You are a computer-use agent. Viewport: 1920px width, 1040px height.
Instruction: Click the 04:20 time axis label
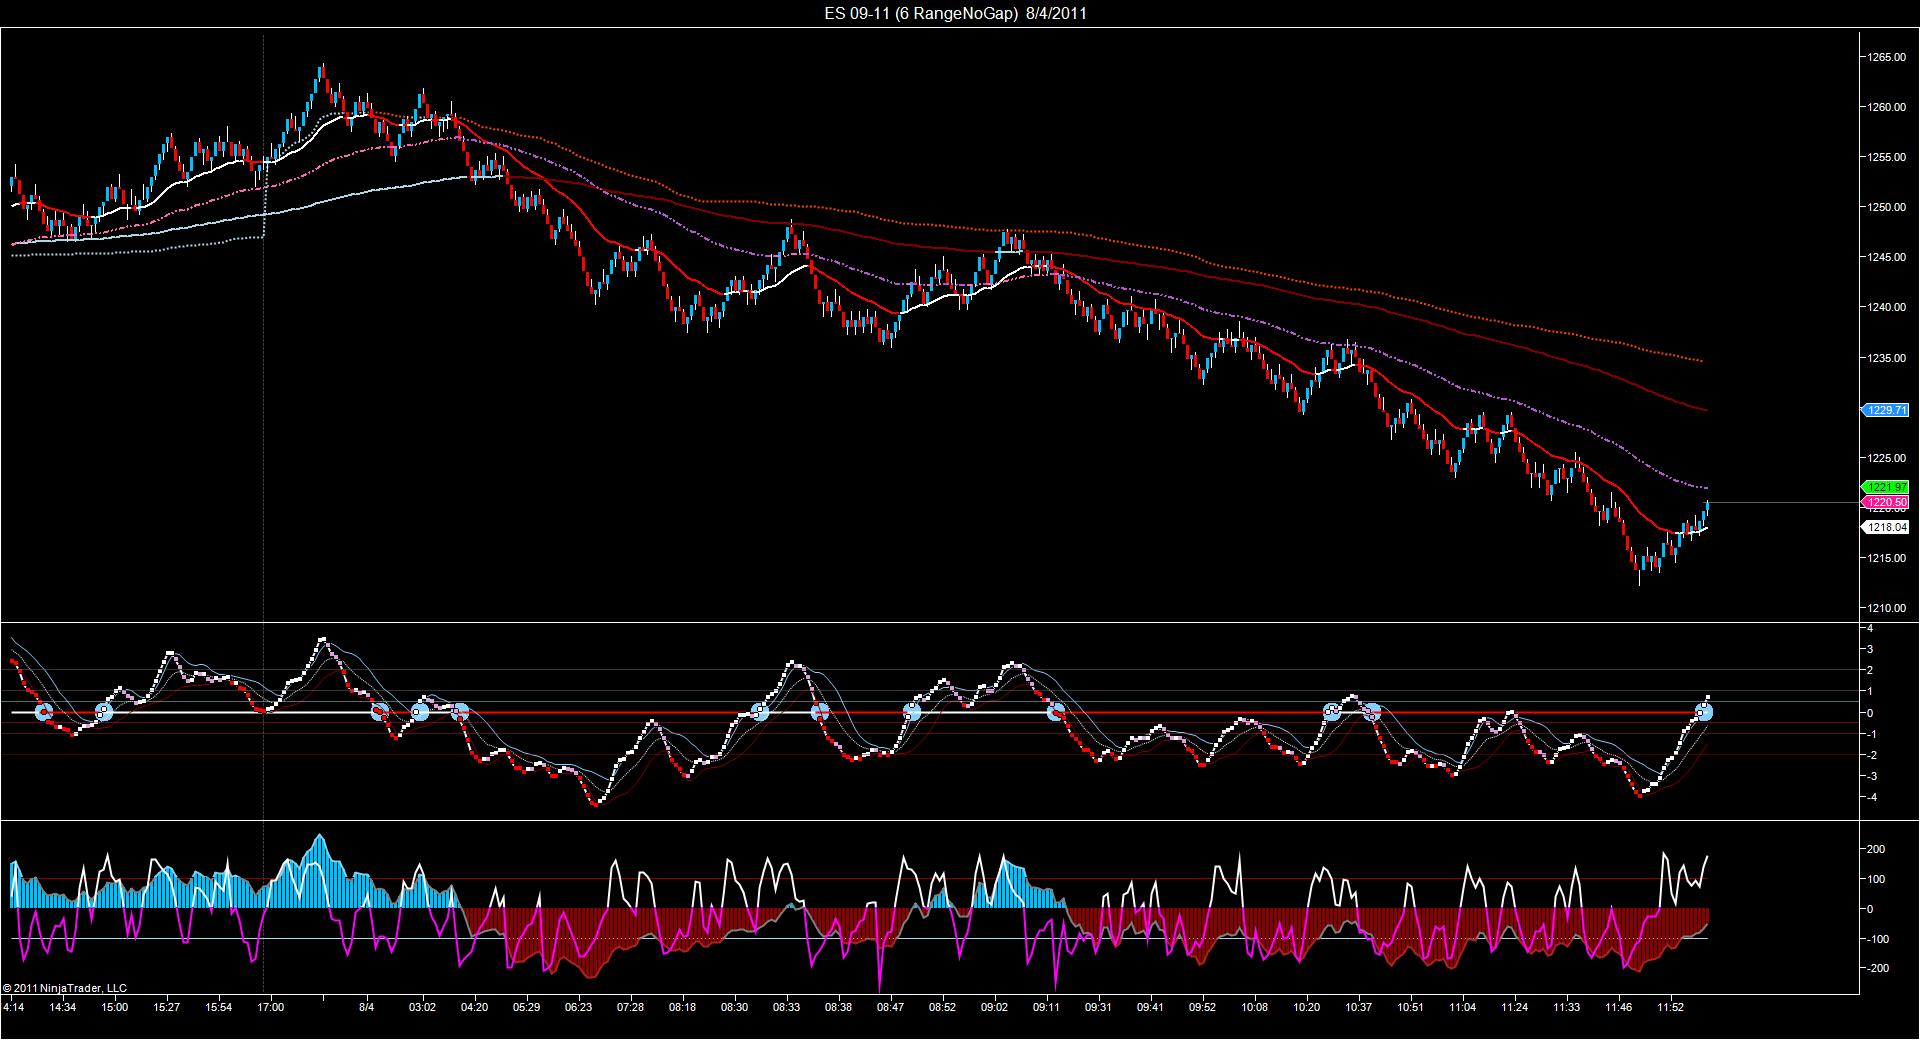click(x=475, y=1007)
